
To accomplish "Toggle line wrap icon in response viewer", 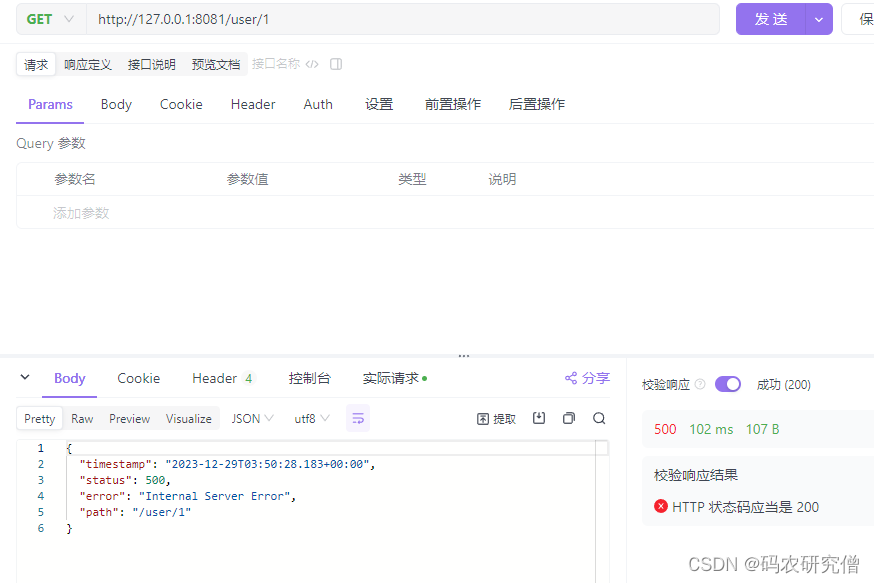I will (x=358, y=419).
